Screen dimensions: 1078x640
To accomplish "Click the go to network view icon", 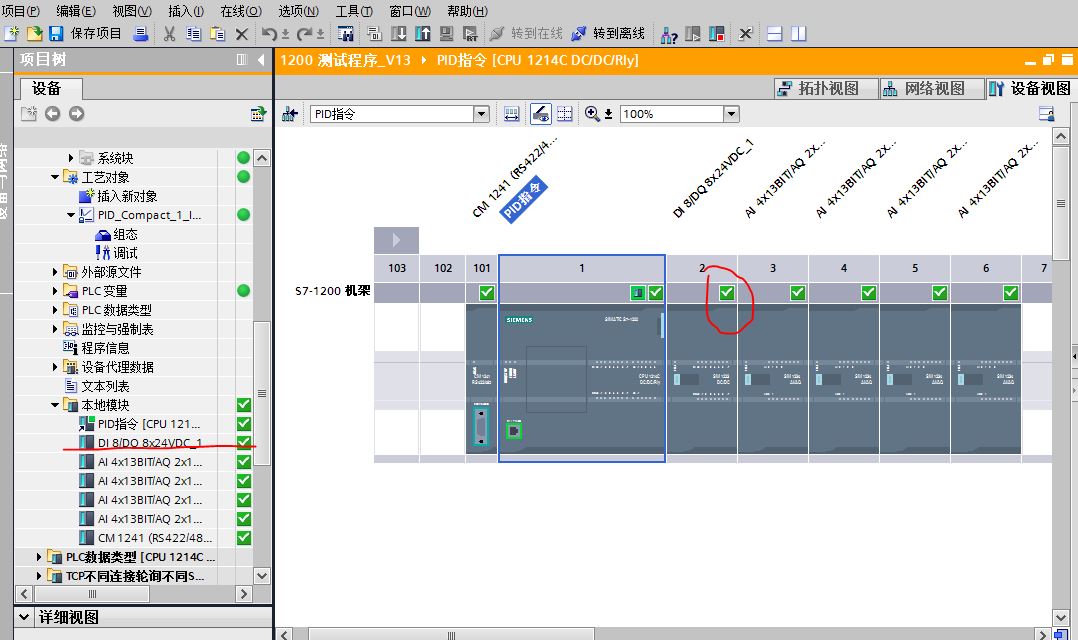I will coord(289,114).
